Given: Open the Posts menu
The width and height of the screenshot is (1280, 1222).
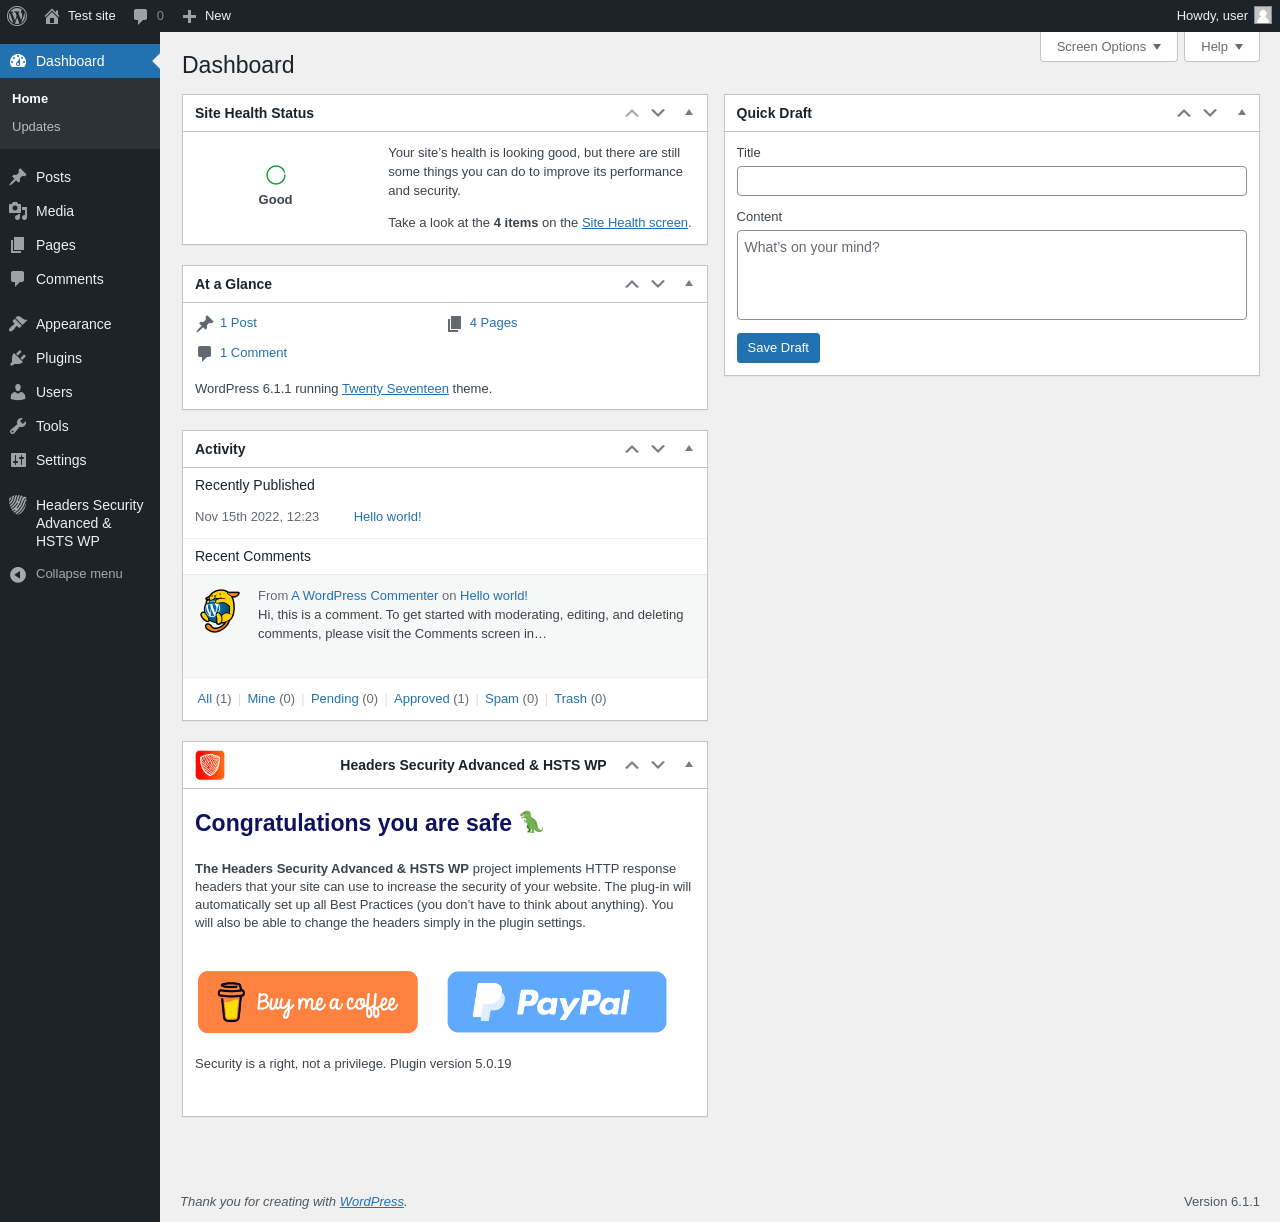Looking at the screenshot, I should 80,177.
